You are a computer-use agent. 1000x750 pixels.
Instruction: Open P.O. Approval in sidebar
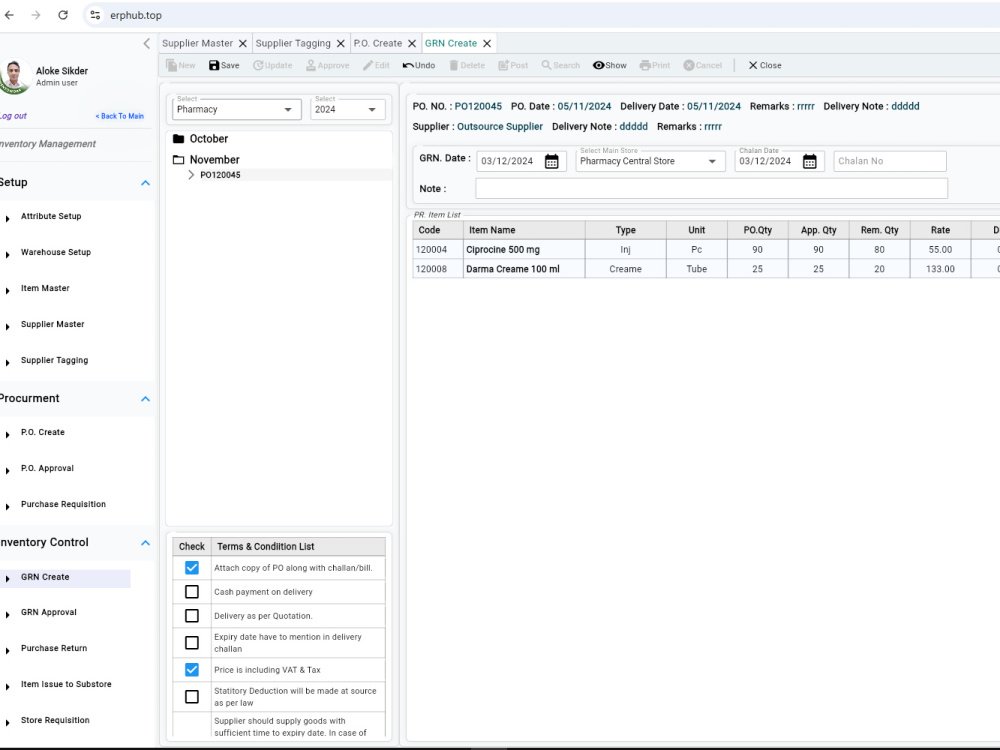[x=47, y=468]
